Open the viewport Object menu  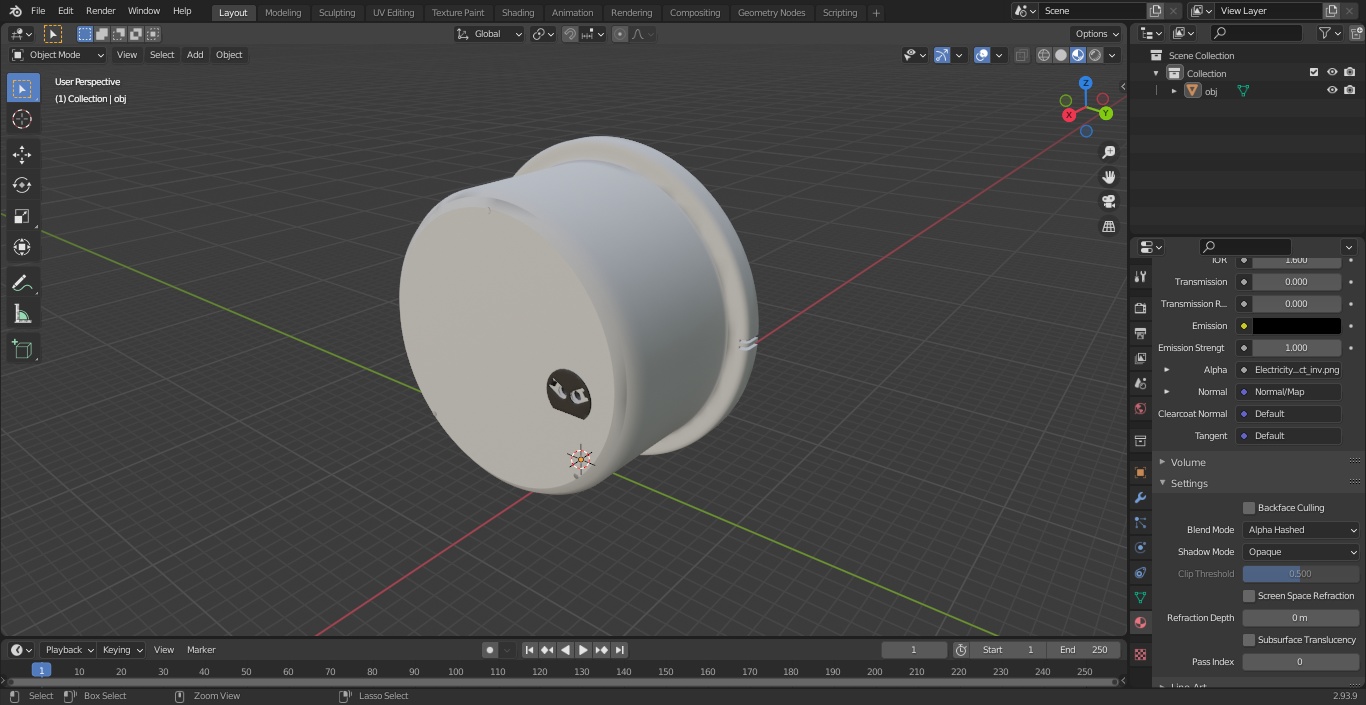click(229, 55)
